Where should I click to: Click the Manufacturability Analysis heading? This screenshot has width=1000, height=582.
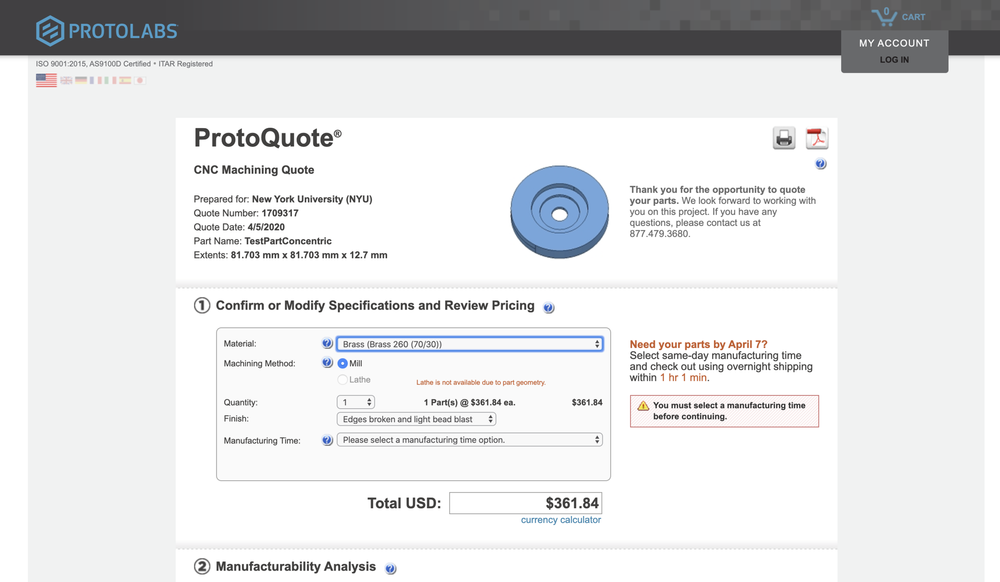(x=295, y=567)
